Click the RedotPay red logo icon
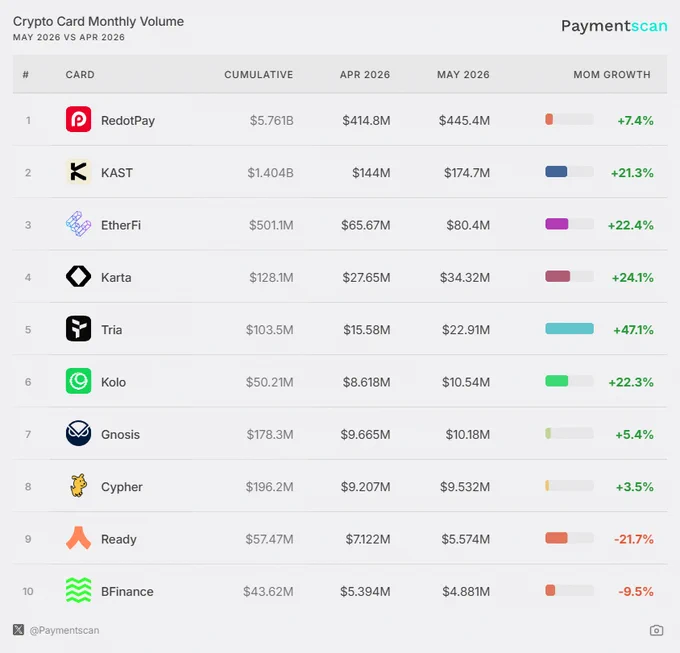 78,119
